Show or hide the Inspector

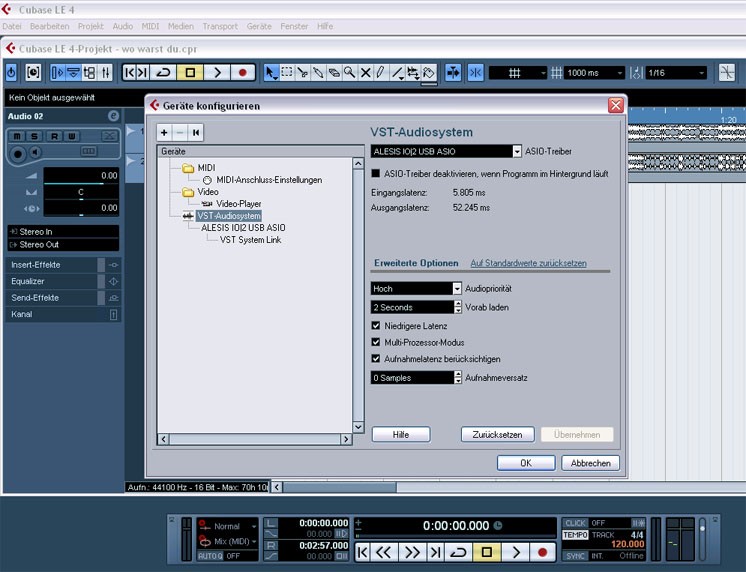(58, 73)
